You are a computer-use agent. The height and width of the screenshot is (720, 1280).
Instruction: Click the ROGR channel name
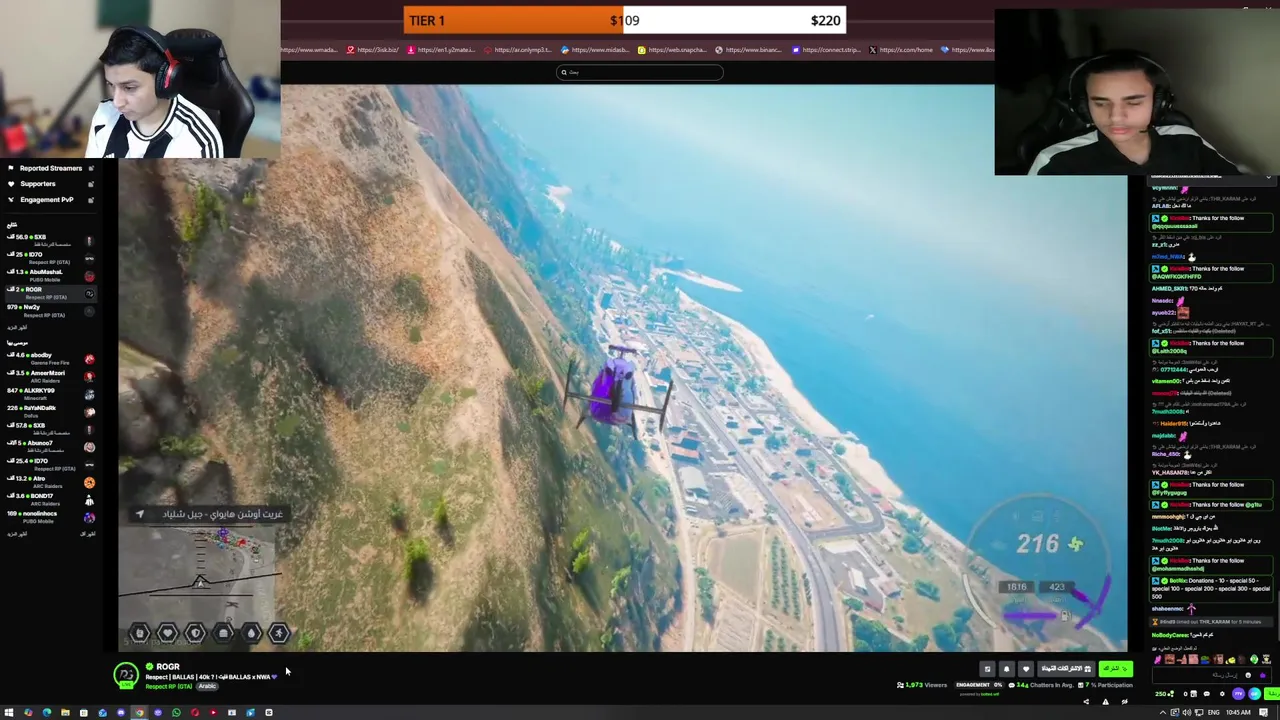(167, 667)
